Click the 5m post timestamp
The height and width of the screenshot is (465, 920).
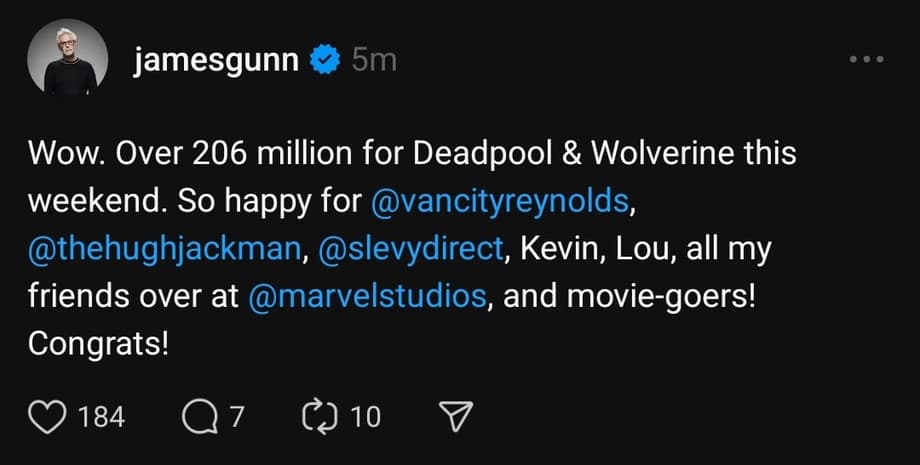pos(375,60)
